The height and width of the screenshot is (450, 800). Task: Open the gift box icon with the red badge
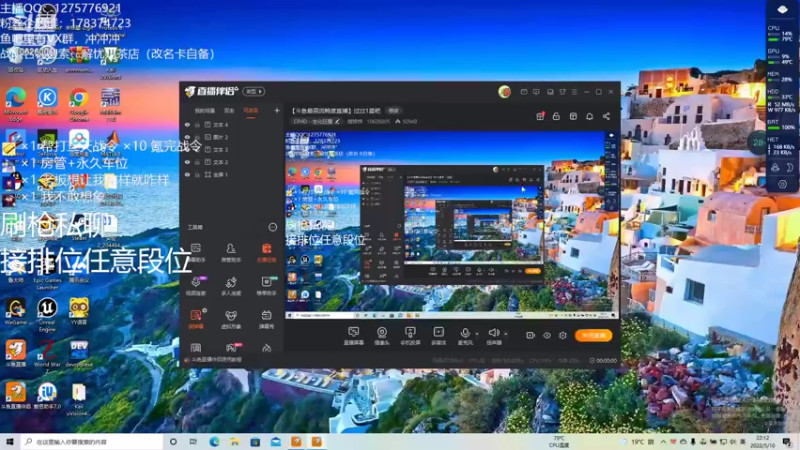(540, 116)
